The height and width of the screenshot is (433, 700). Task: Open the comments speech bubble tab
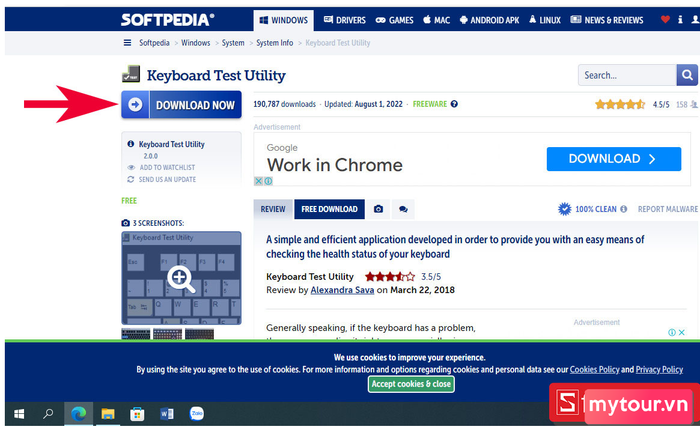click(x=403, y=209)
